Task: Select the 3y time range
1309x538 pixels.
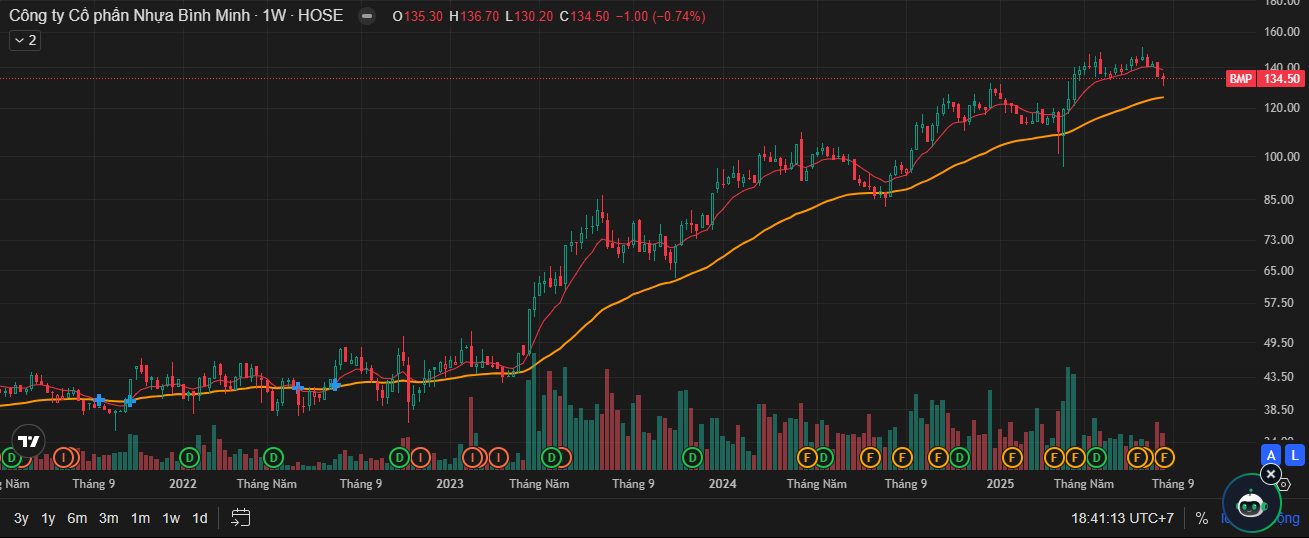Action: (21, 518)
